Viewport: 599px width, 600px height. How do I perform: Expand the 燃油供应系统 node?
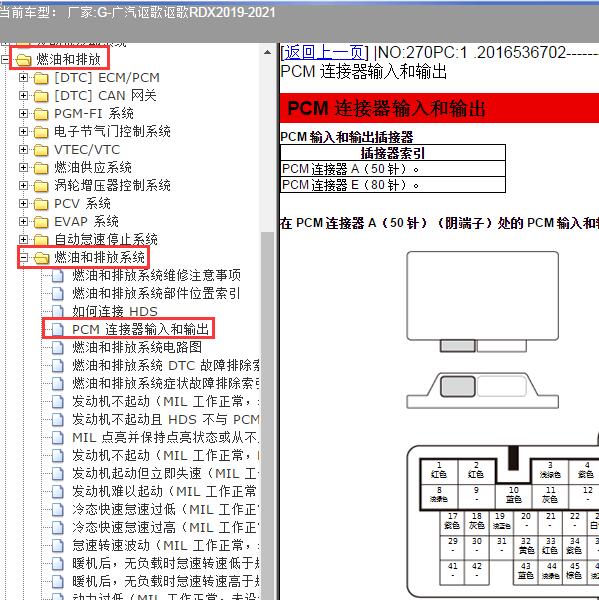point(23,168)
